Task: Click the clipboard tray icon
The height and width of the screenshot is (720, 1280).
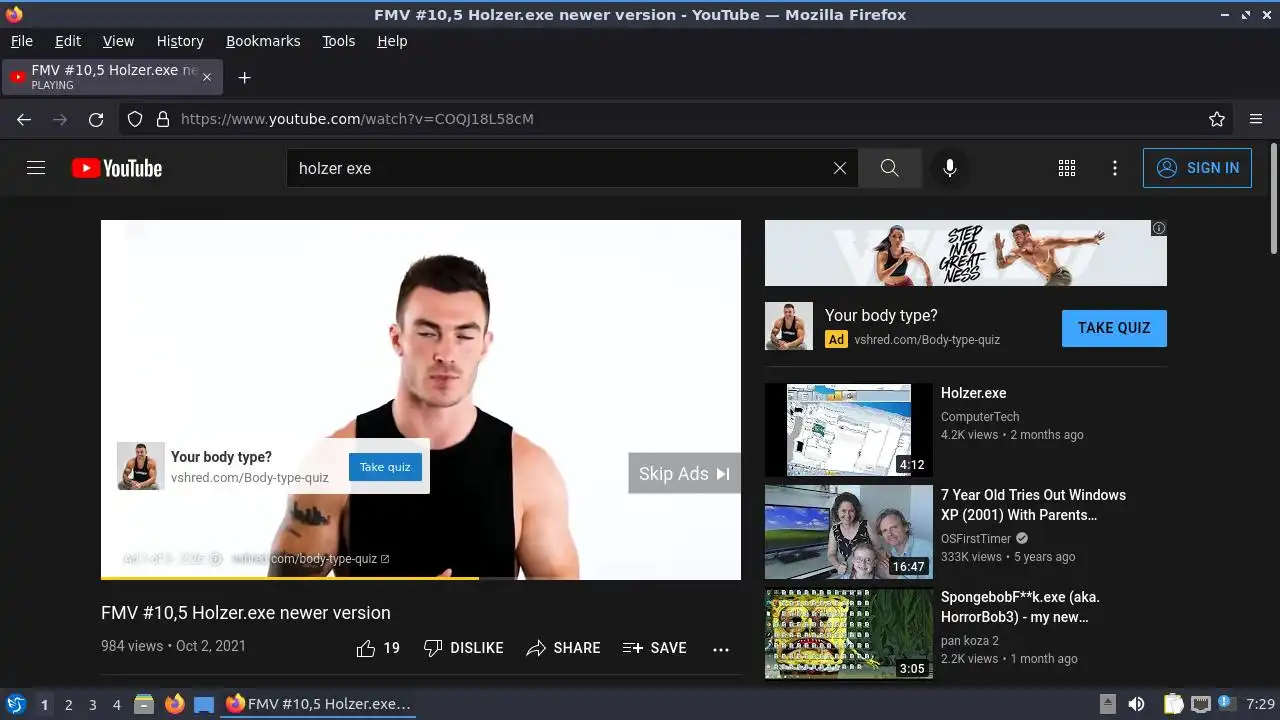Action: click(1174, 704)
